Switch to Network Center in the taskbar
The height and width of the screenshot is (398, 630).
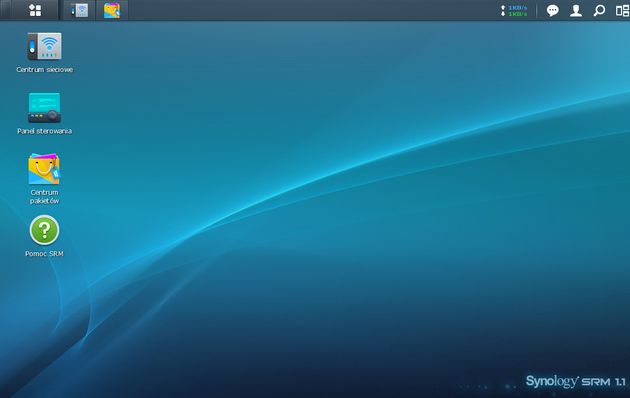pyautogui.click(x=79, y=10)
